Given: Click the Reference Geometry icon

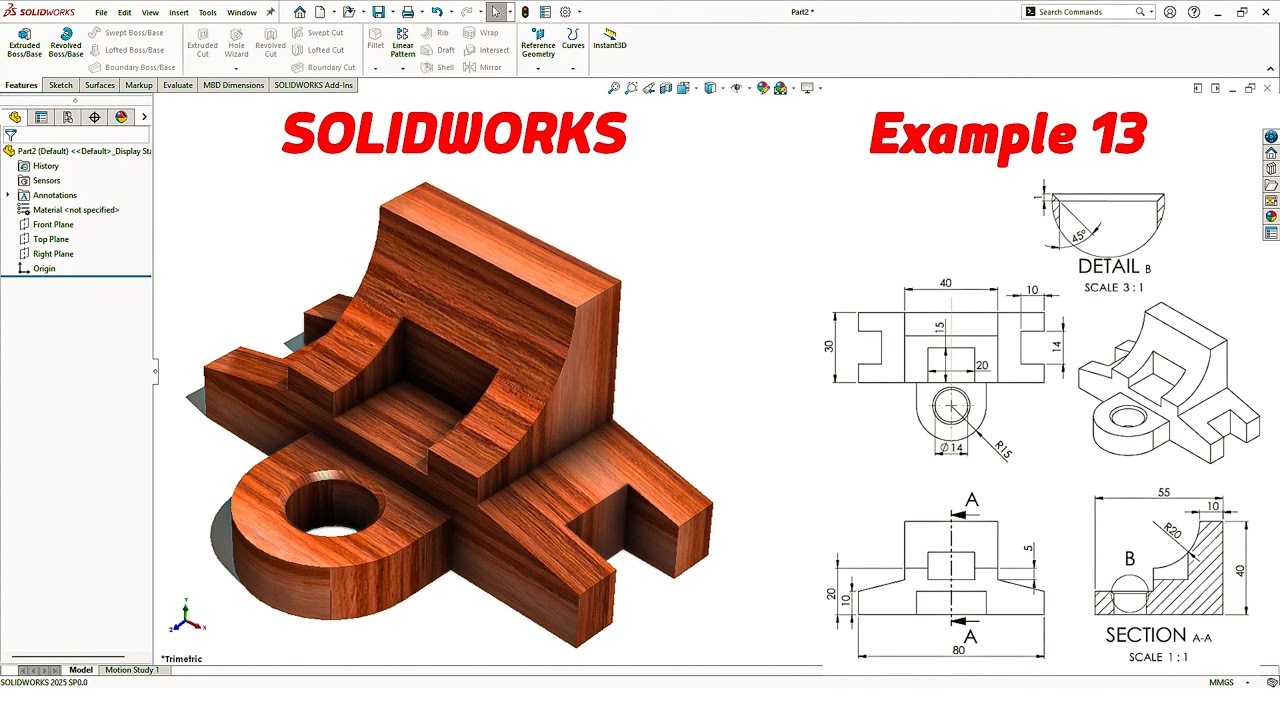Looking at the screenshot, I should 538,43.
